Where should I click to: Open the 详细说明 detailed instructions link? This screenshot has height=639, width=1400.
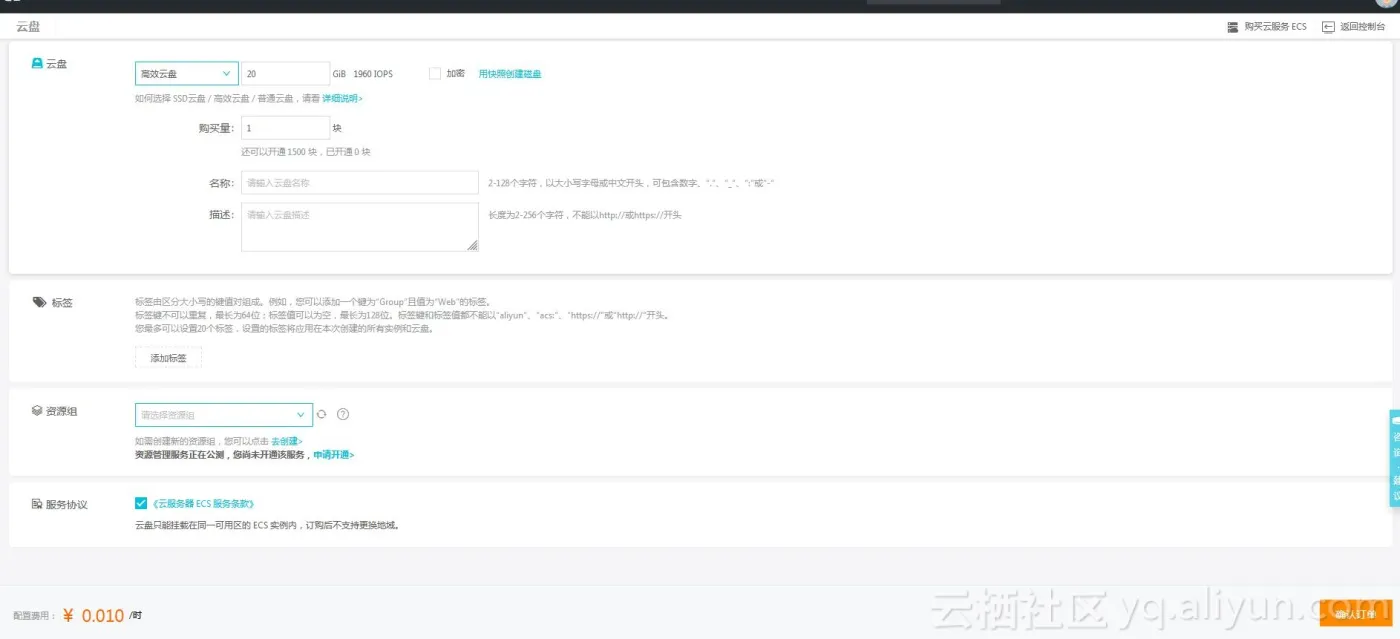[x=342, y=99]
